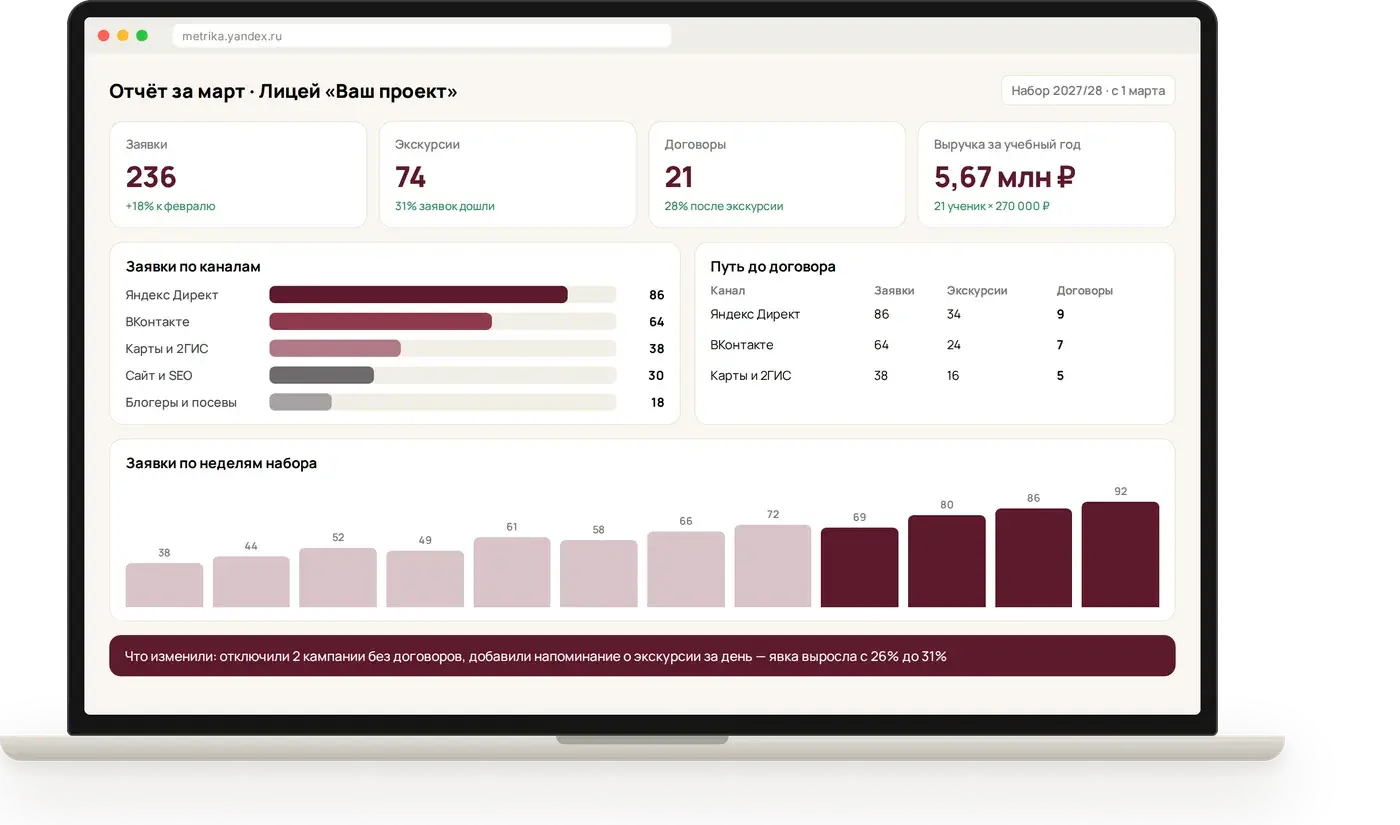Click Карты и 2ГИС row in contracts table
1400x825 pixels.
934,376
